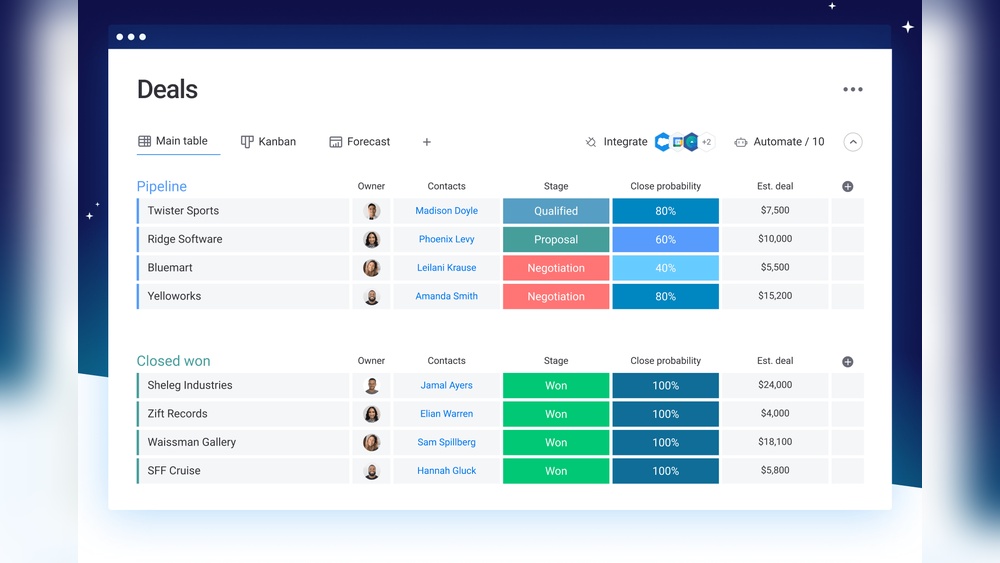Switch to the Kanban tab
The image size is (1000, 563).
coord(268,142)
